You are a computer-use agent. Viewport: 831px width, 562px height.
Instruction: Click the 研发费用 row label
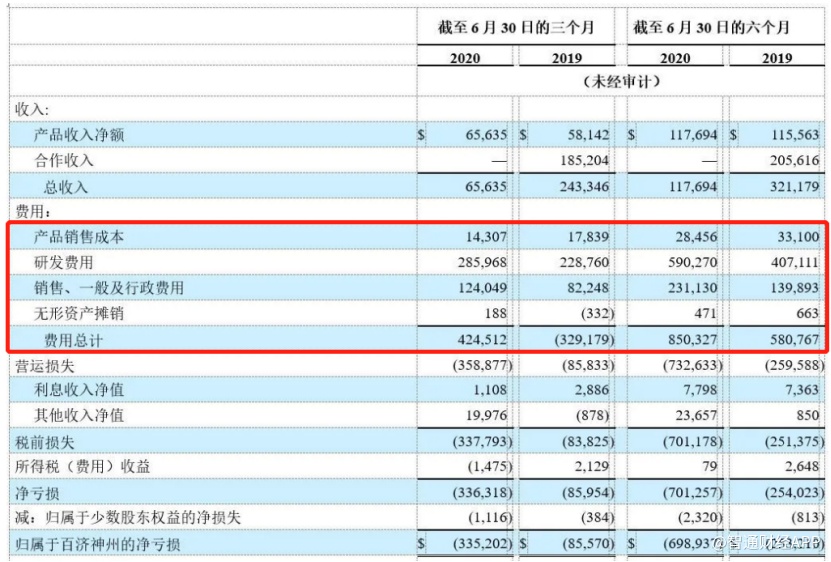(x=65, y=262)
